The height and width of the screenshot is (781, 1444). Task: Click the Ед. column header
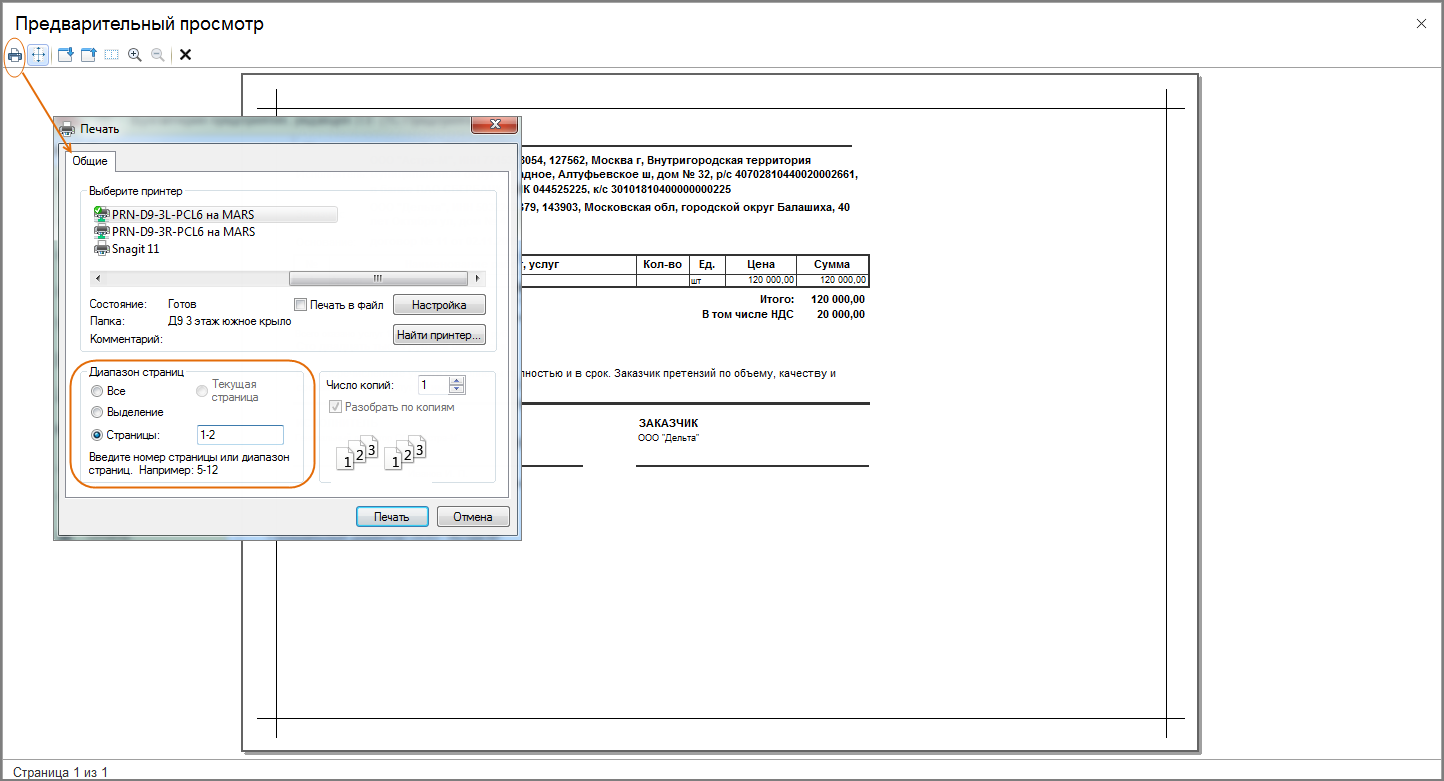click(706, 264)
